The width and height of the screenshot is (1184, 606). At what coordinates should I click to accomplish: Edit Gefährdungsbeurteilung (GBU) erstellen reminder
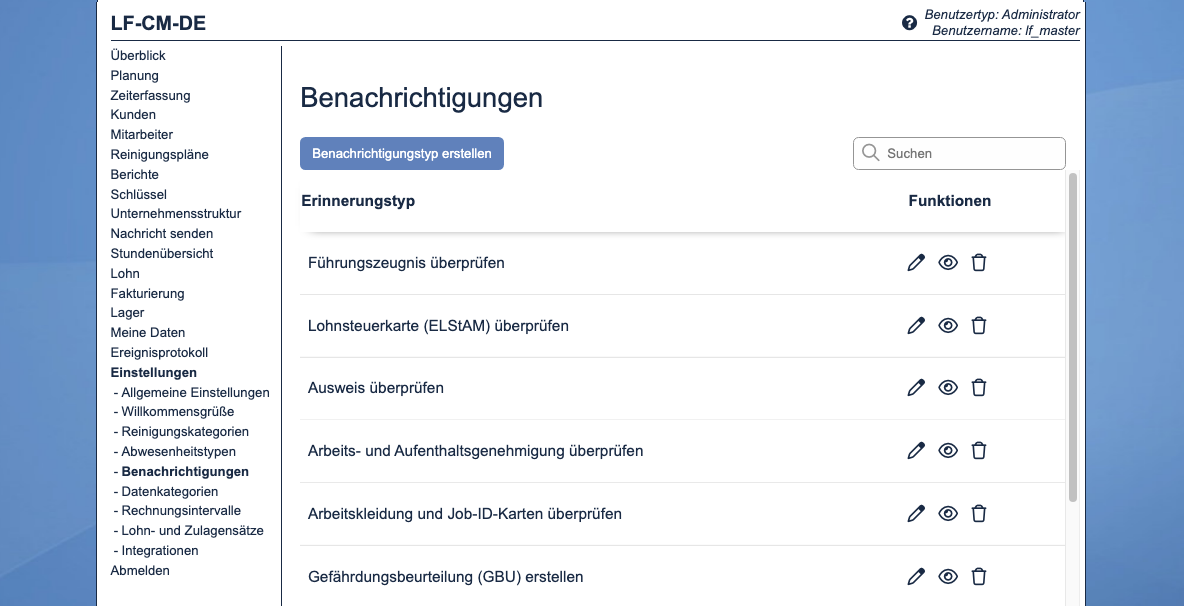tap(916, 576)
